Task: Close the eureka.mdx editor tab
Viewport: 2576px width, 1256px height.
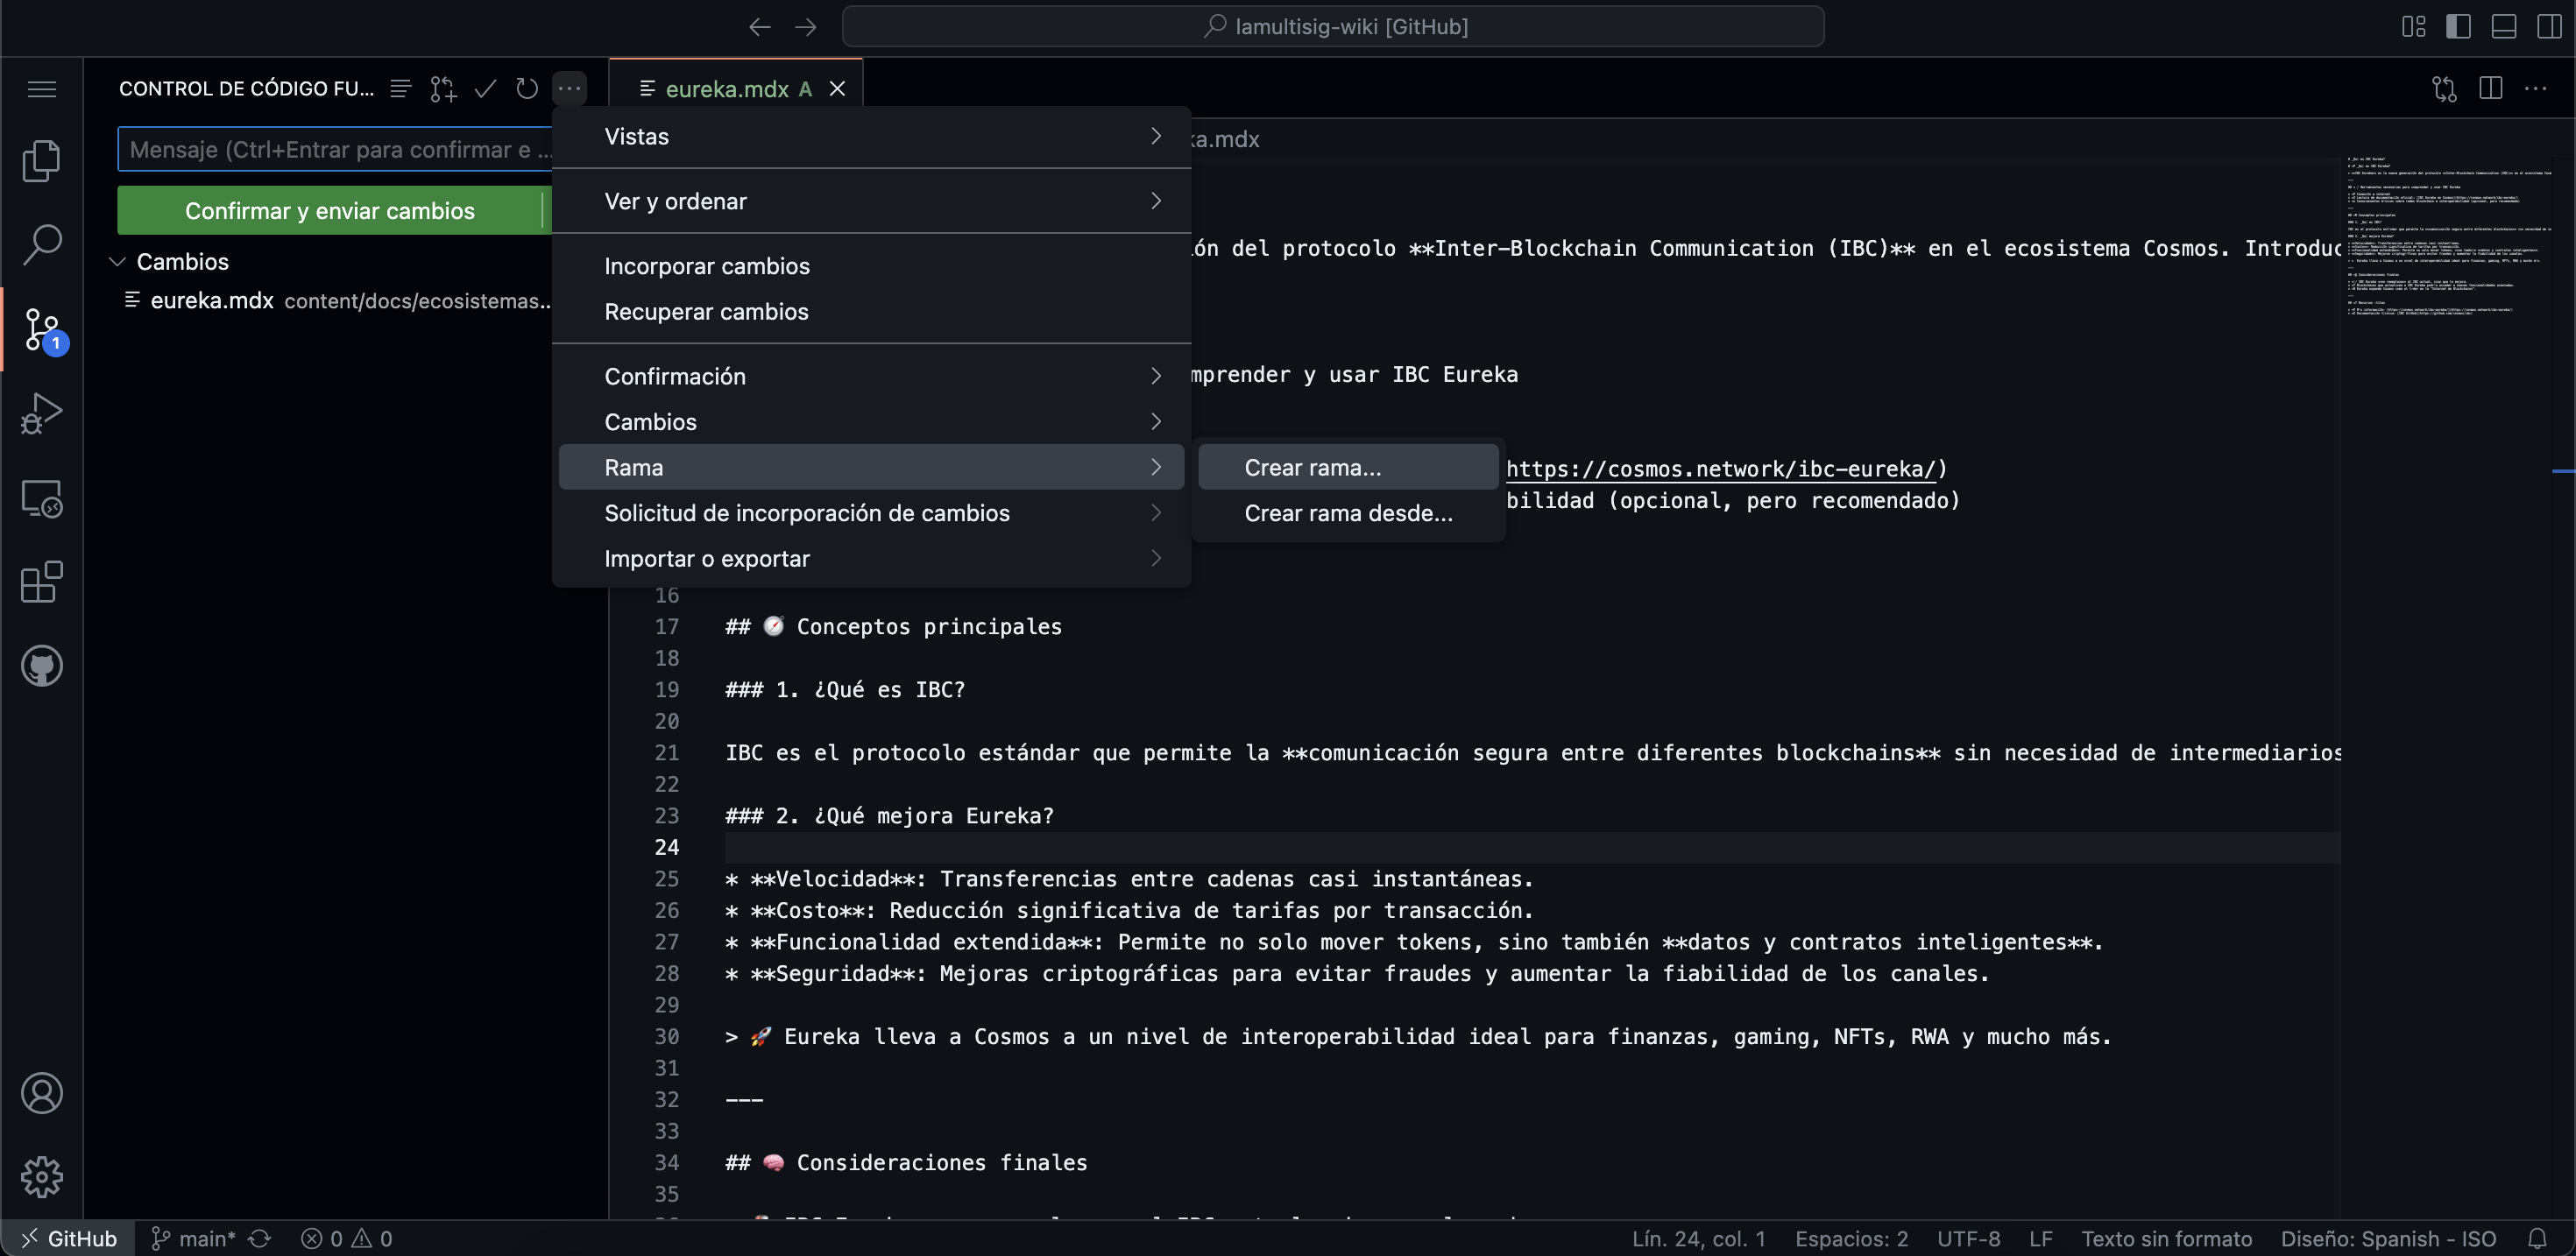Action: [x=837, y=89]
